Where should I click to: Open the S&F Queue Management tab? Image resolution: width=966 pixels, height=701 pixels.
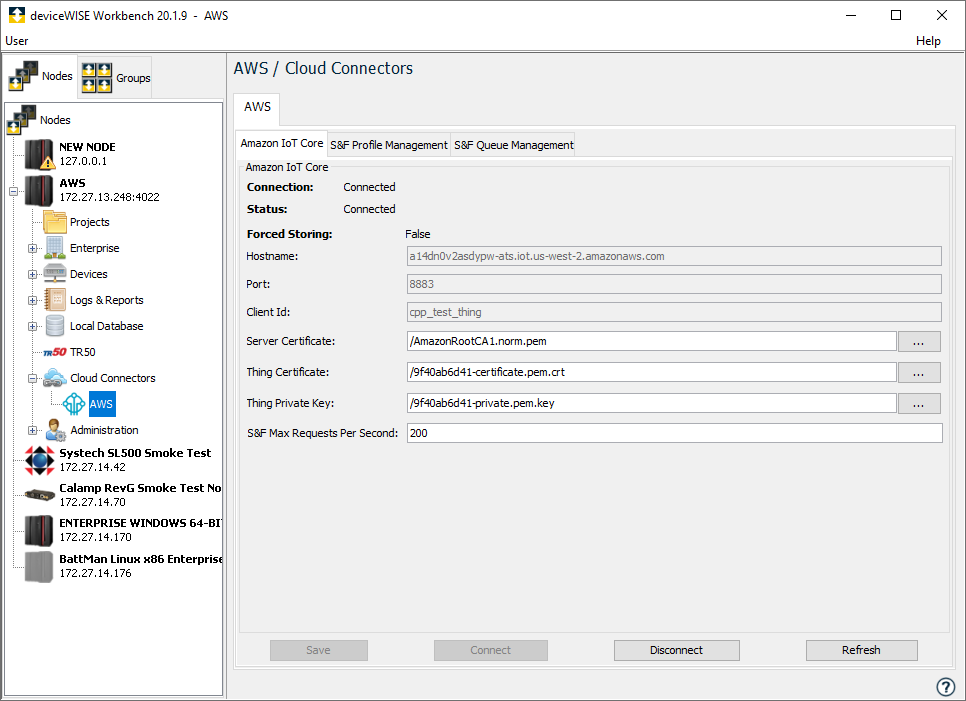(514, 145)
